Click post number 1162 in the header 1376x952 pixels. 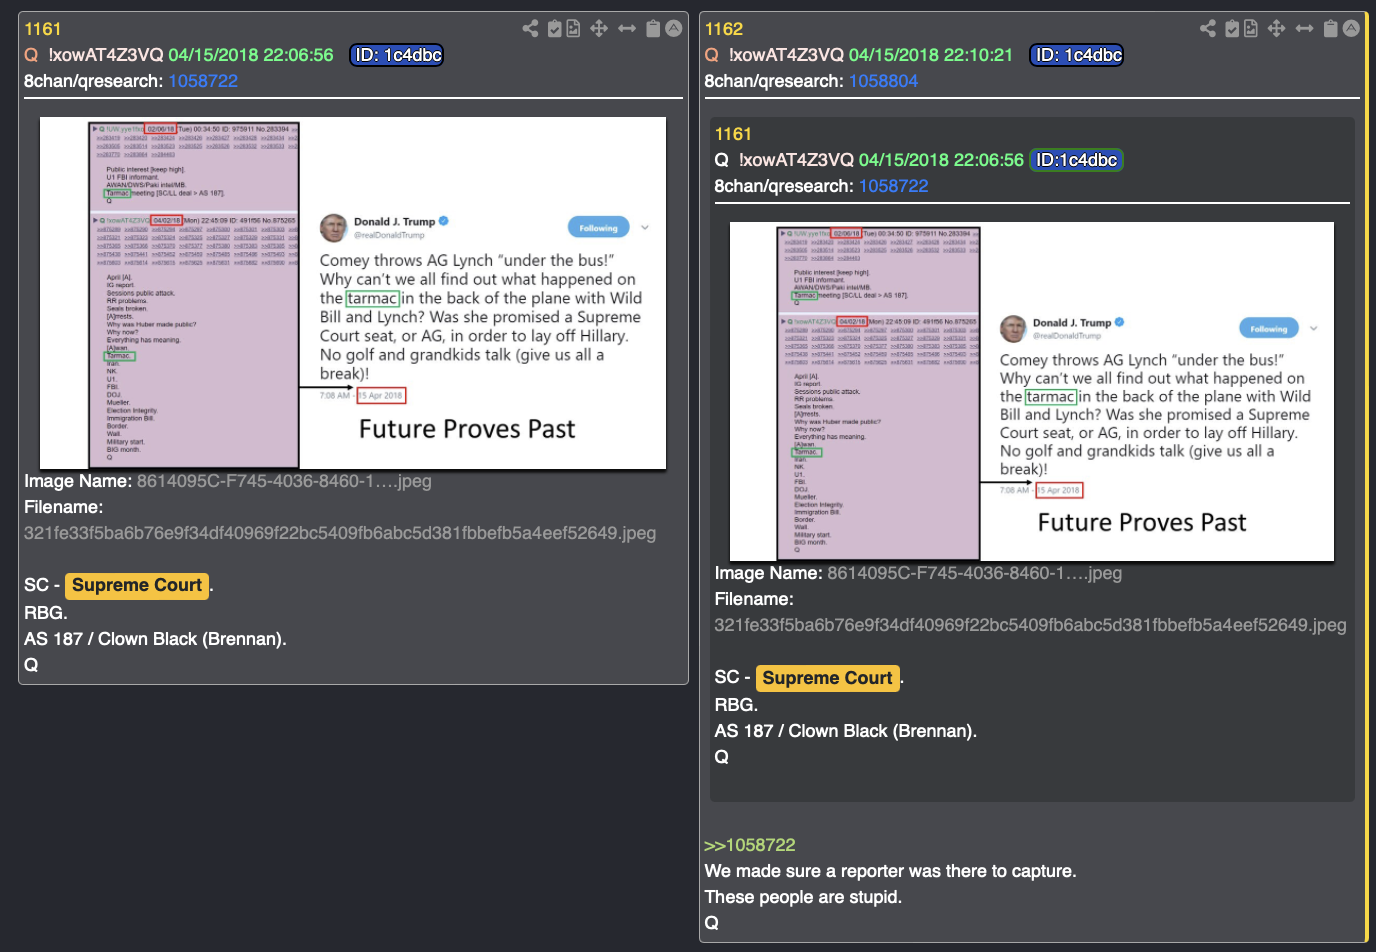[724, 29]
